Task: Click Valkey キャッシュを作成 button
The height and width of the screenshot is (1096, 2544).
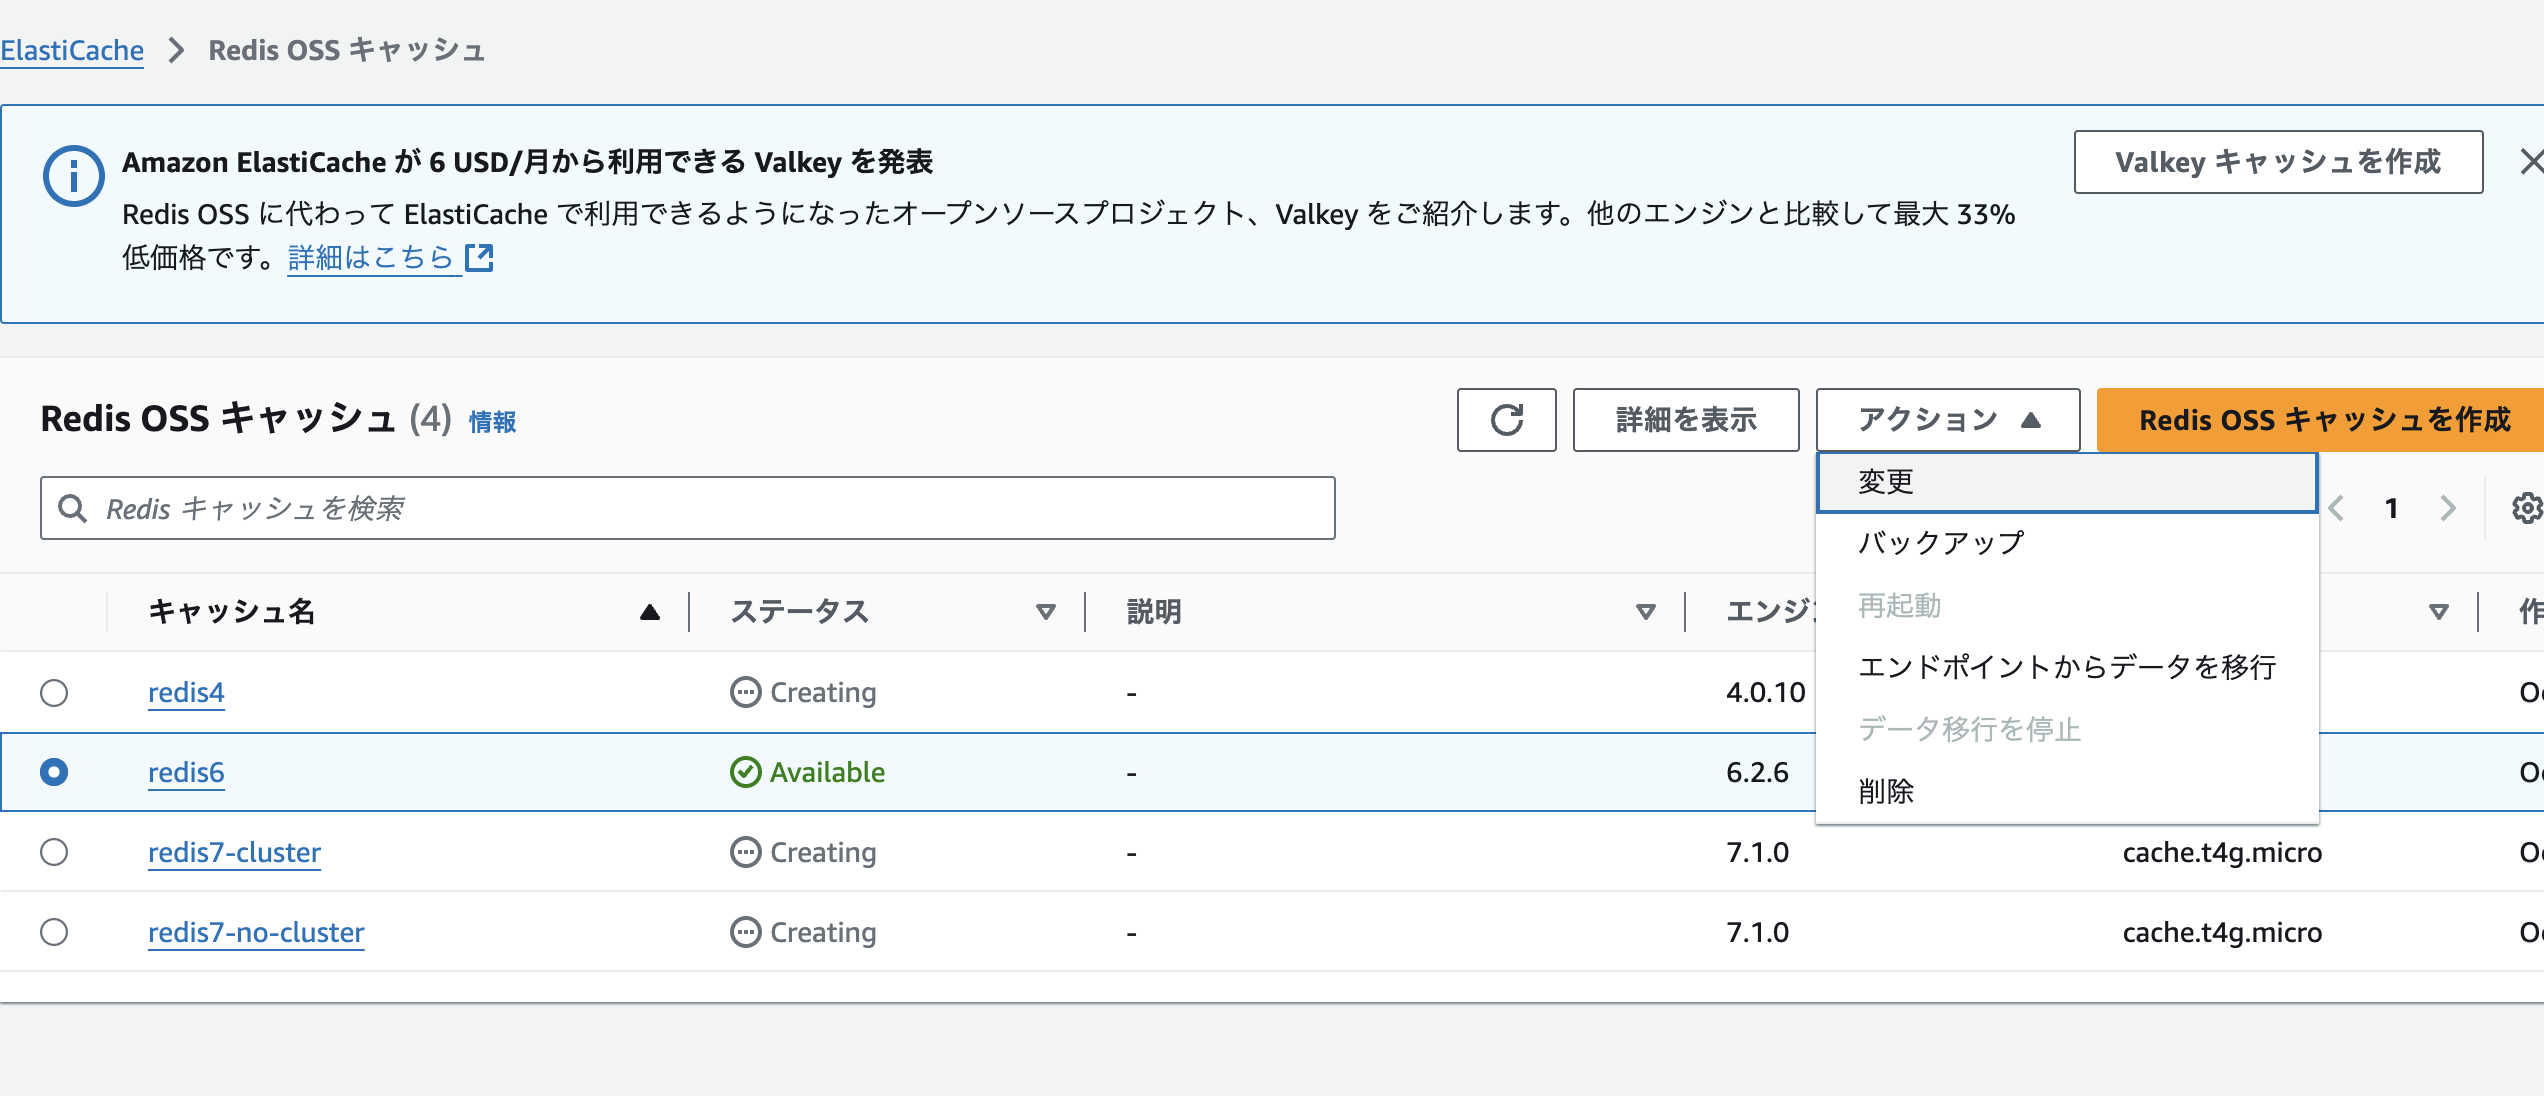Action: point(2277,162)
